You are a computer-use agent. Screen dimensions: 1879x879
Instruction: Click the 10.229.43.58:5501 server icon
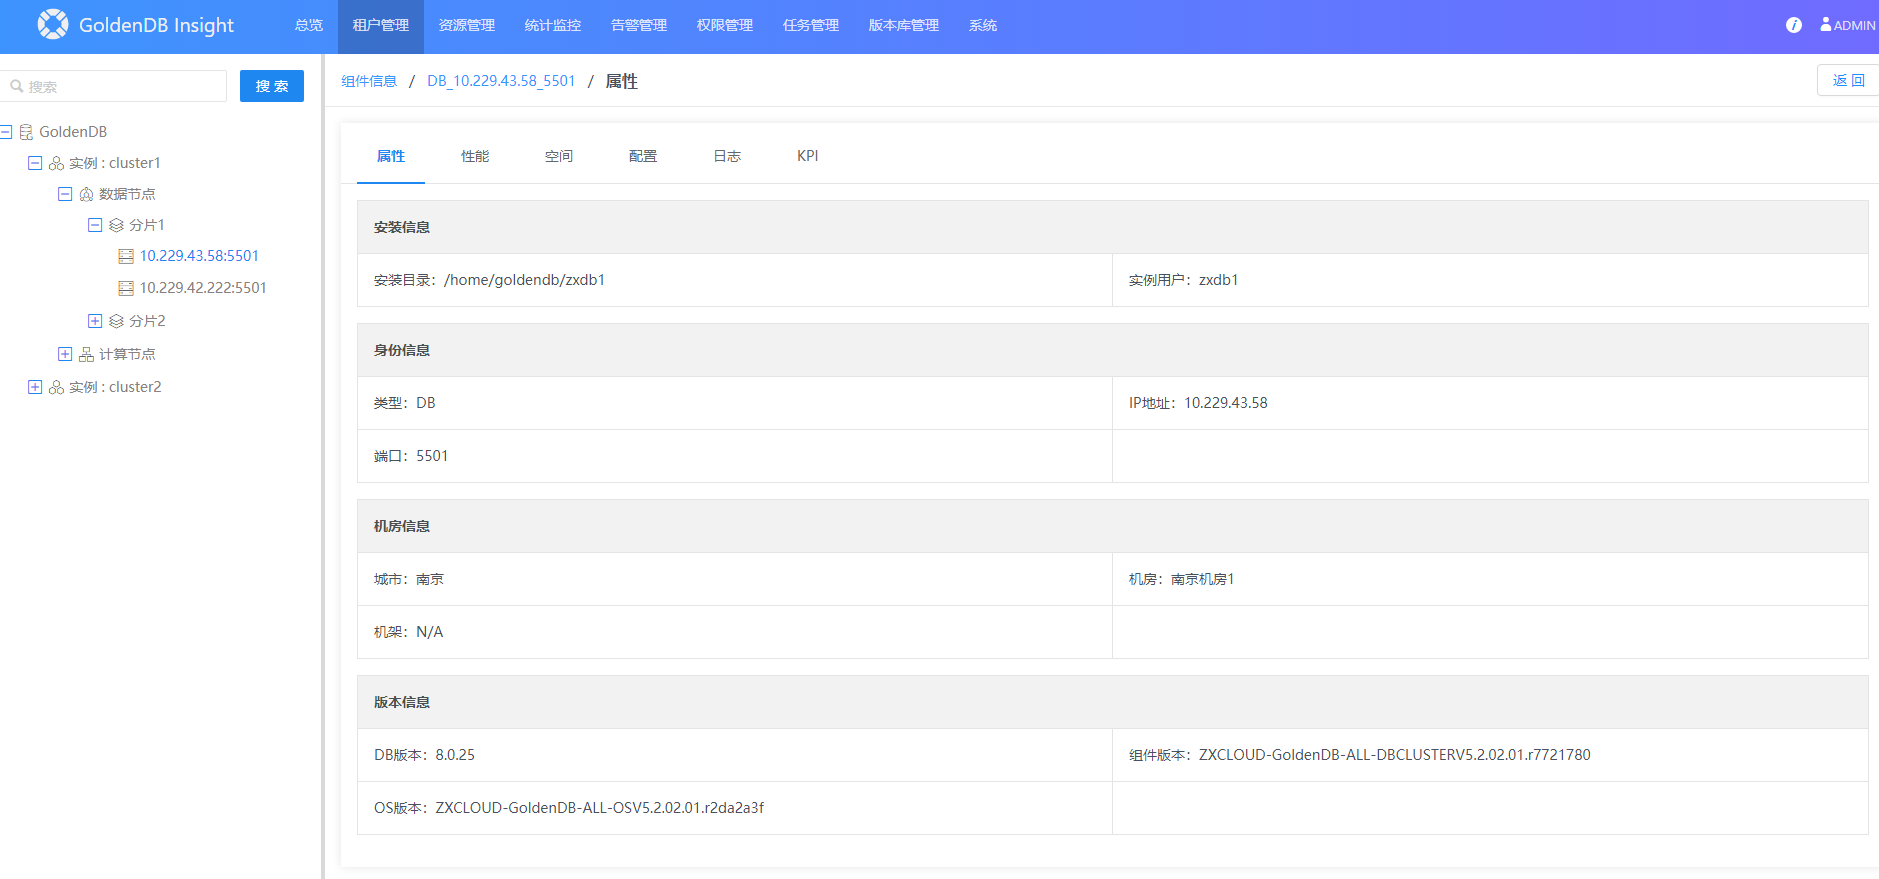click(x=126, y=257)
